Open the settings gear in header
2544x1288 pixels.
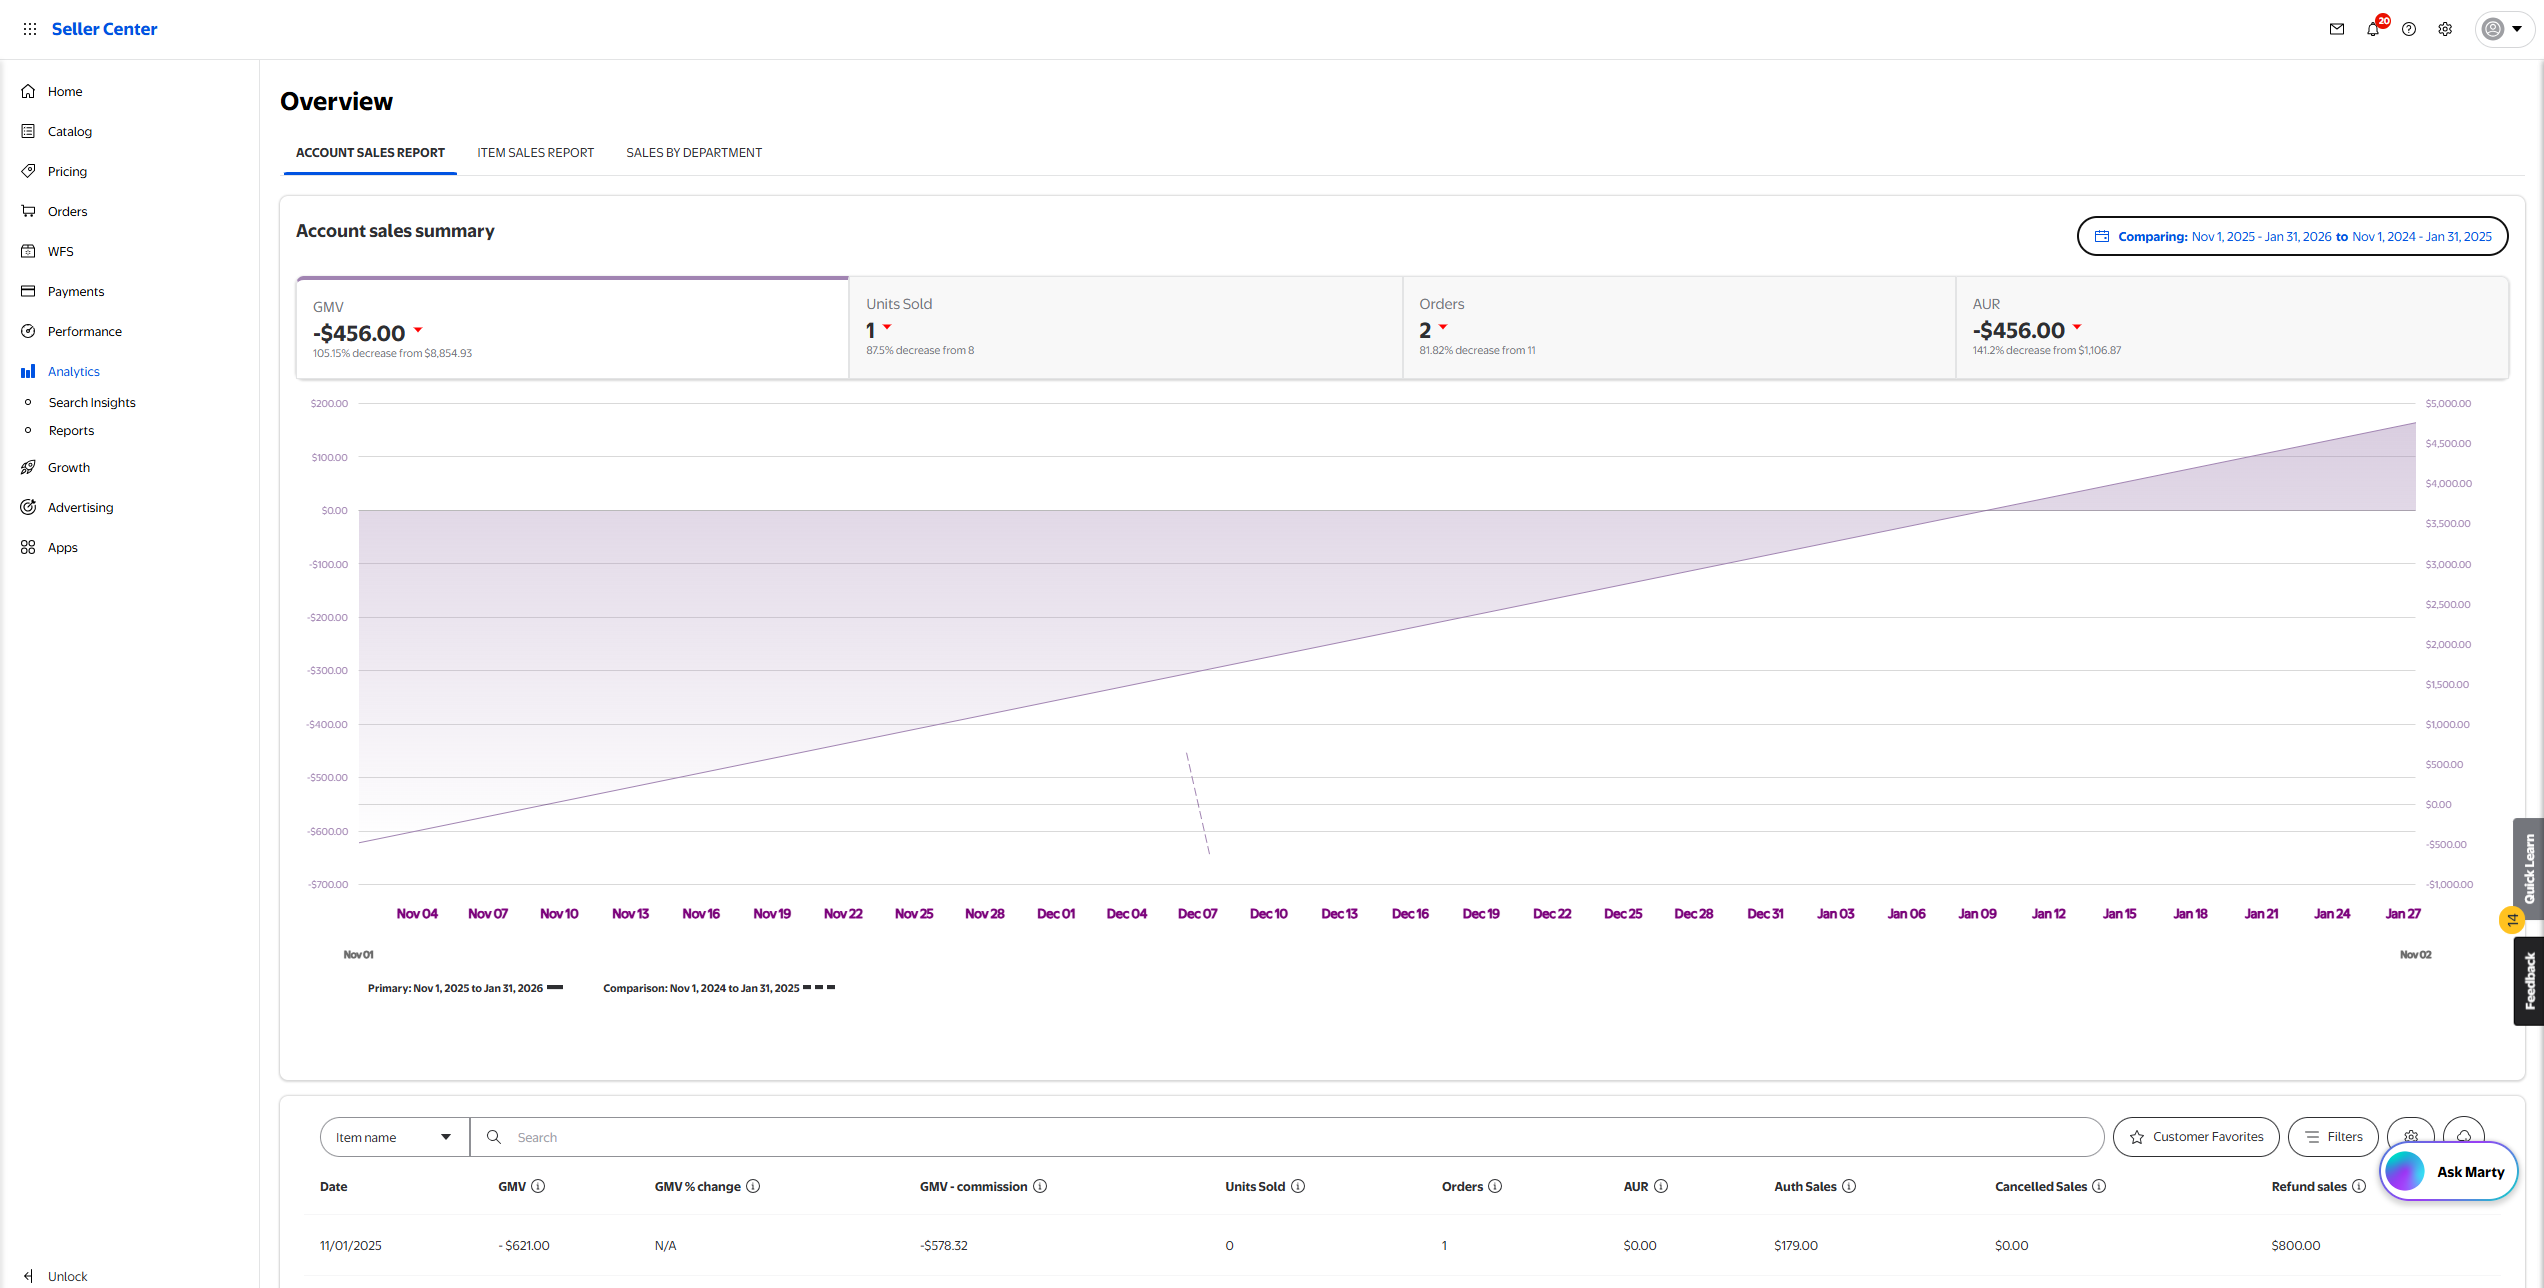click(x=2445, y=29)
